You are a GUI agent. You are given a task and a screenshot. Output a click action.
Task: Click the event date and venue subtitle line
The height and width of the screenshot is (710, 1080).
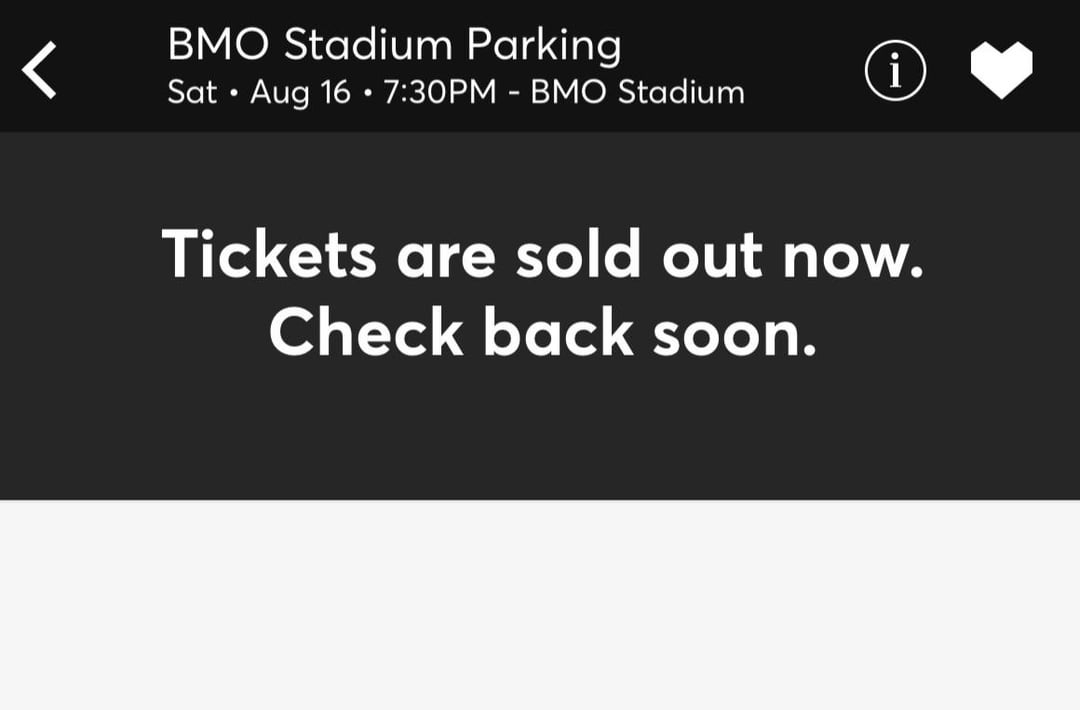pos(456,93)
